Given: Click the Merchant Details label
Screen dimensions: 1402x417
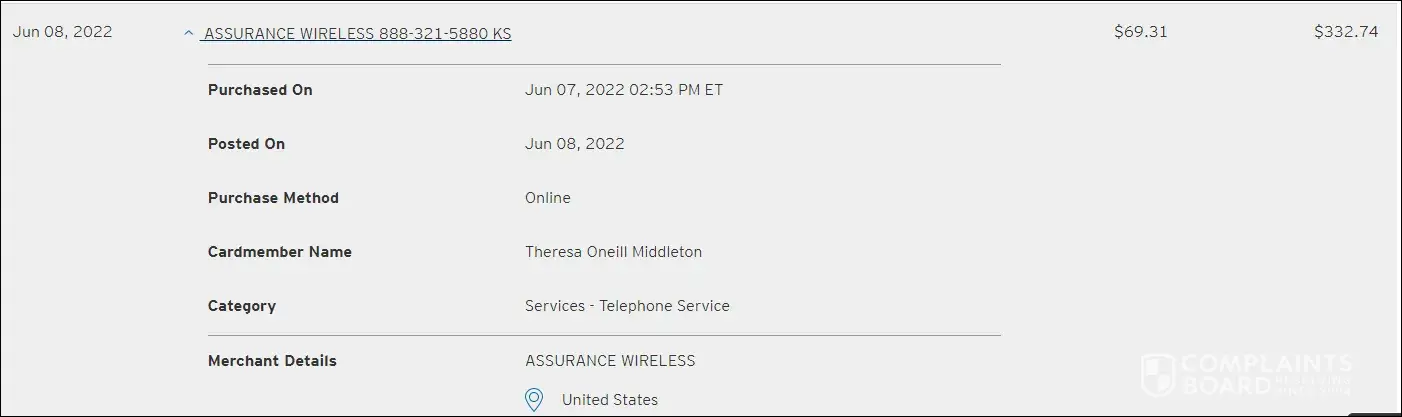Looking at the screenshot, I should point(272,361).
